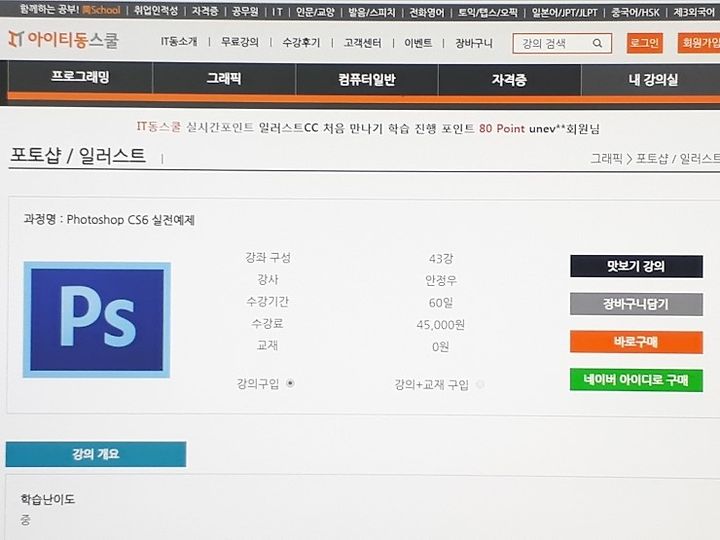The image size is (720, 540).
Task: Click the 45,000원 price value
Action: tap(441, 325)
